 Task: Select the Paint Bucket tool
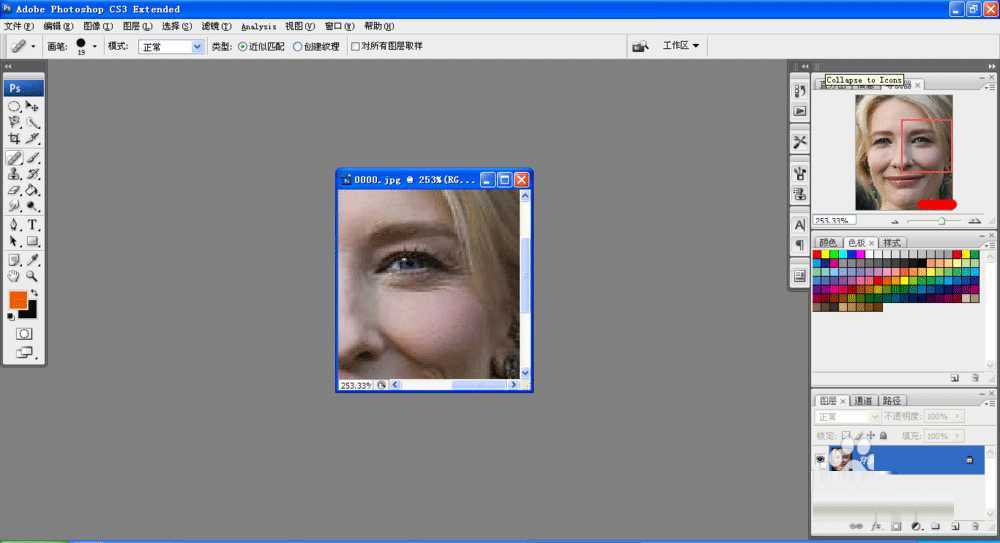pos(32,190)
